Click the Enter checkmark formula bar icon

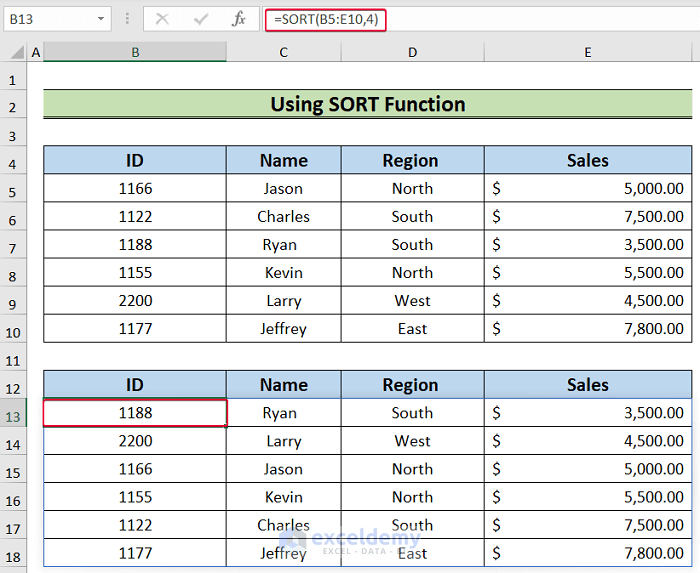click(x=200, y=19)
